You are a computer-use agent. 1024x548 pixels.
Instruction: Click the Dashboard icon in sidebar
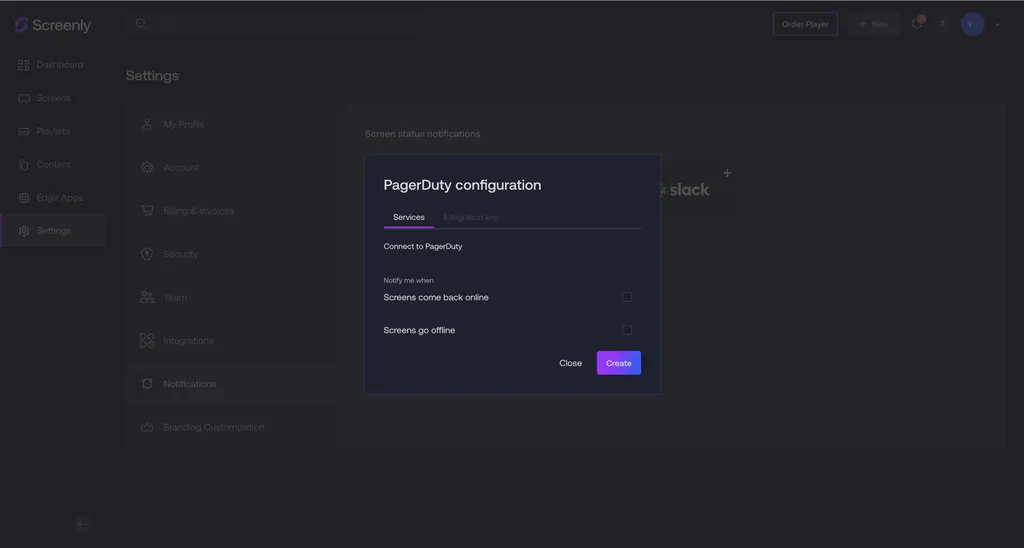point(24,65)
